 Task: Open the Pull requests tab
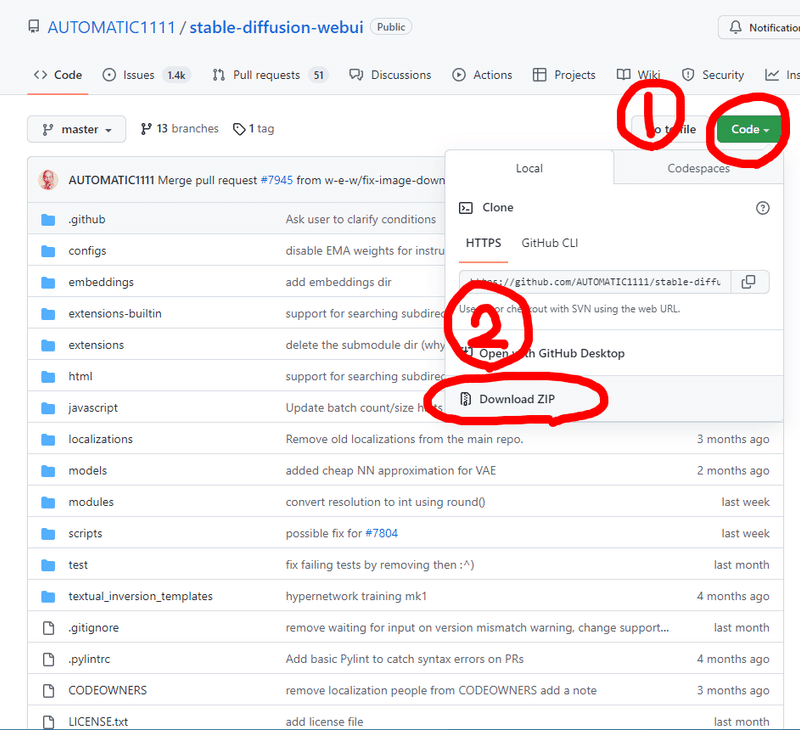270,75
